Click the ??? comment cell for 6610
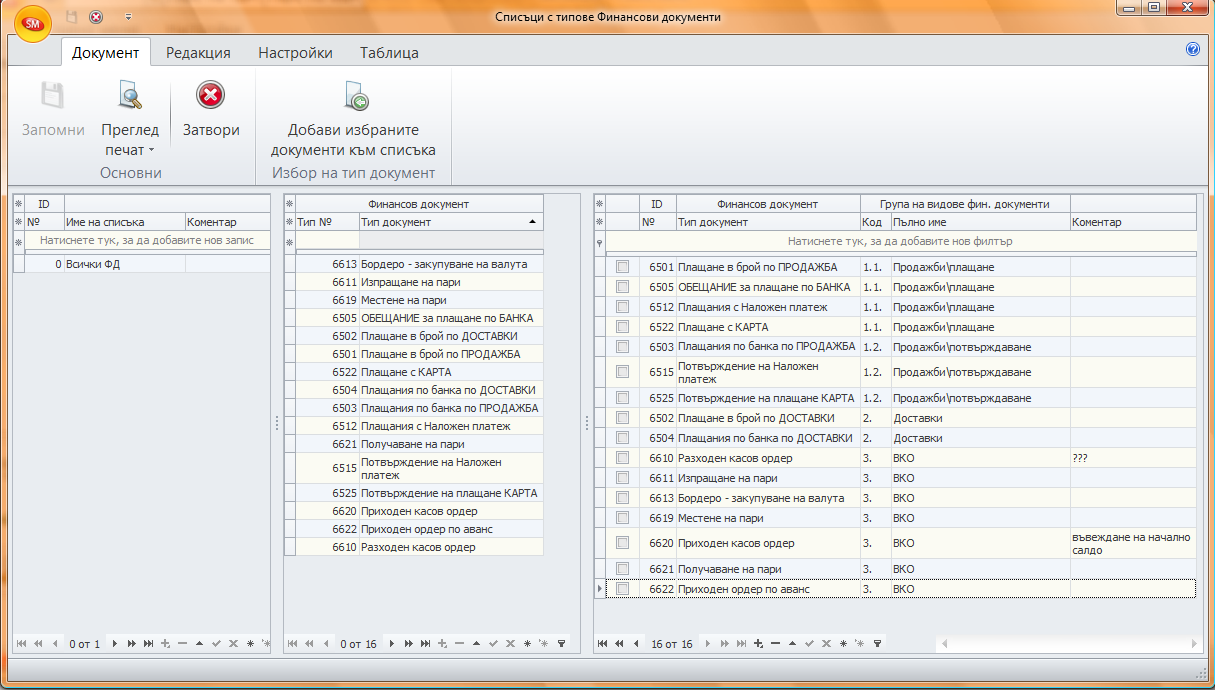 1132,458
